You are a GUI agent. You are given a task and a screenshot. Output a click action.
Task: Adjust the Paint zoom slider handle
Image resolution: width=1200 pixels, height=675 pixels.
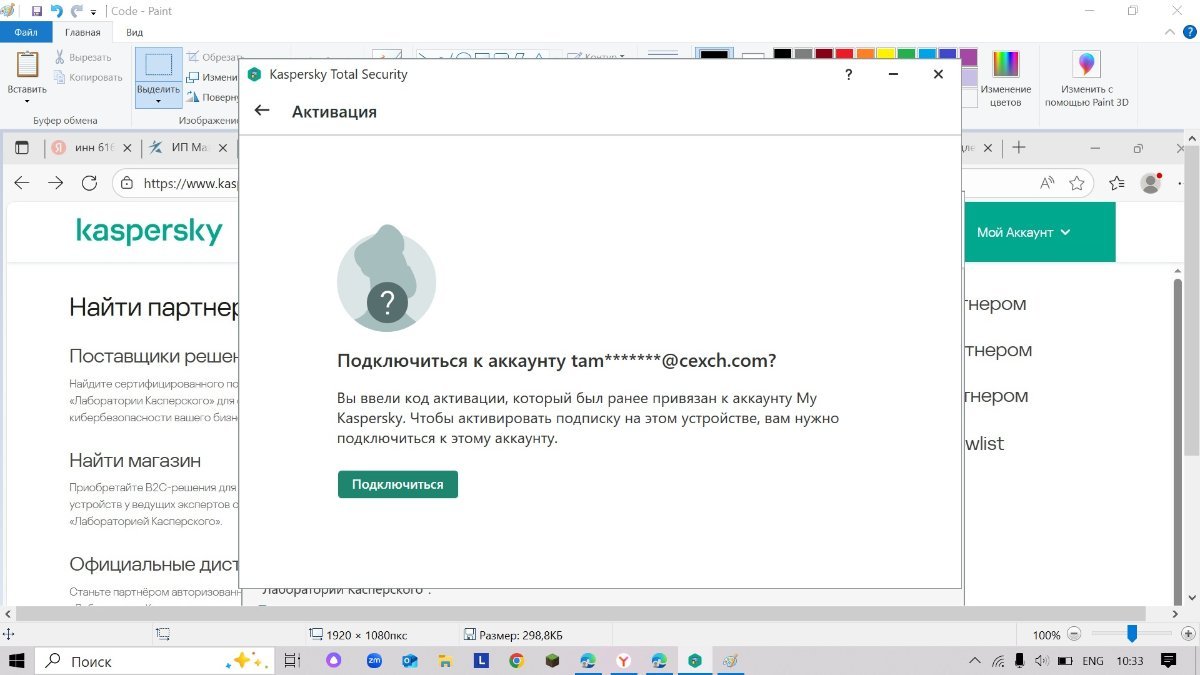click(1132, 634)
